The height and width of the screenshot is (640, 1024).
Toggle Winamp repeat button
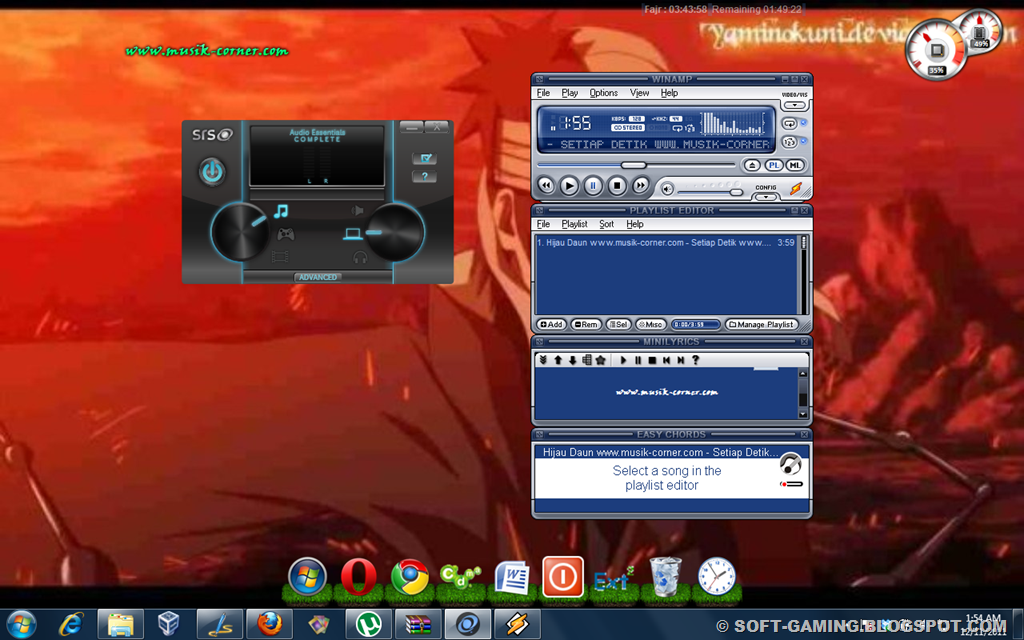point(789,123)
